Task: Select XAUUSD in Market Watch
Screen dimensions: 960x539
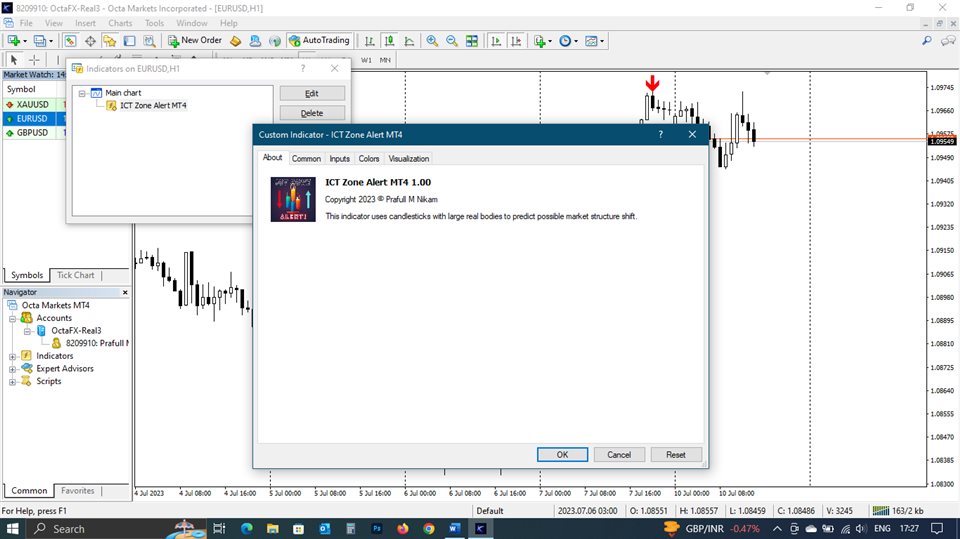Action: click(34, 104)
